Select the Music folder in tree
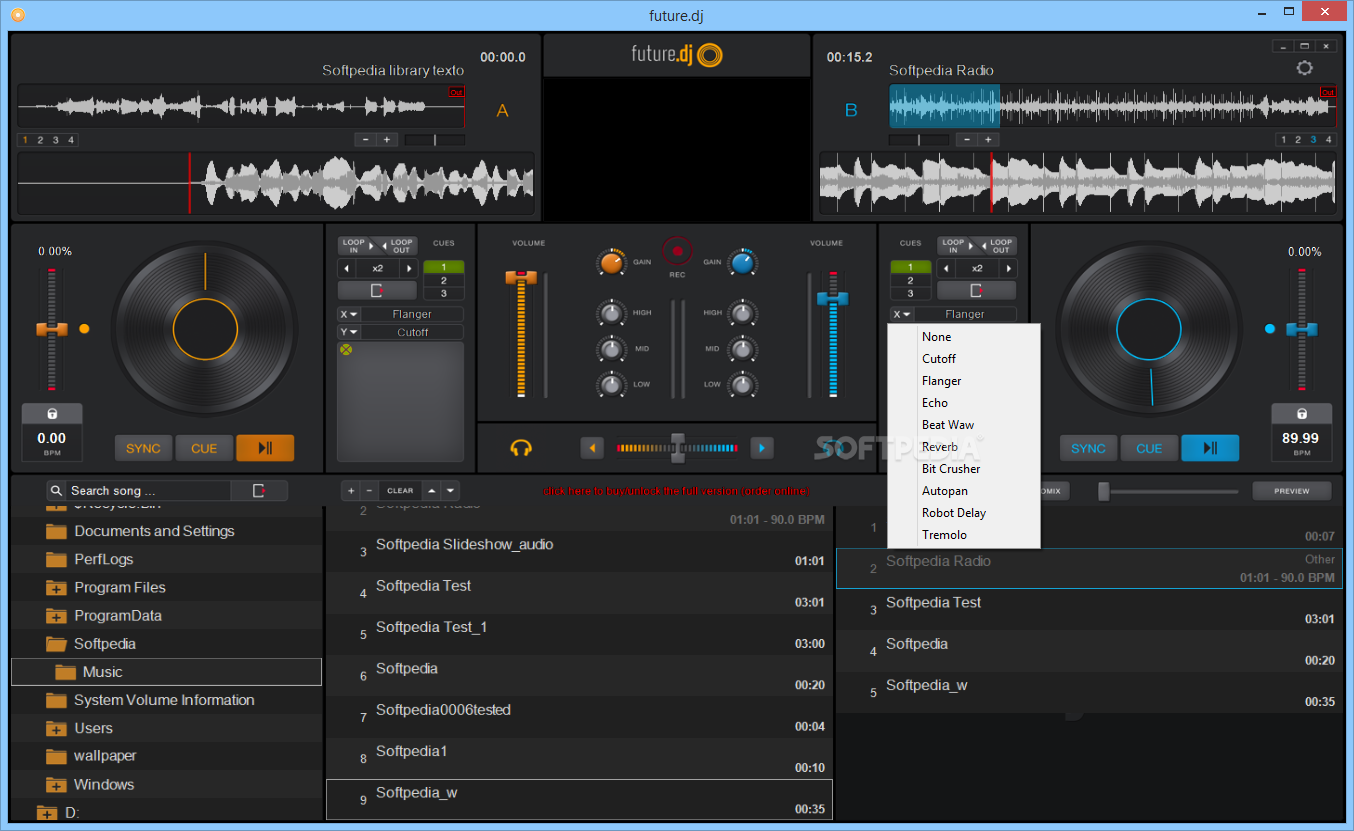Image resolution: width=1354 pixels, height=831 pixels. point(166,672)
